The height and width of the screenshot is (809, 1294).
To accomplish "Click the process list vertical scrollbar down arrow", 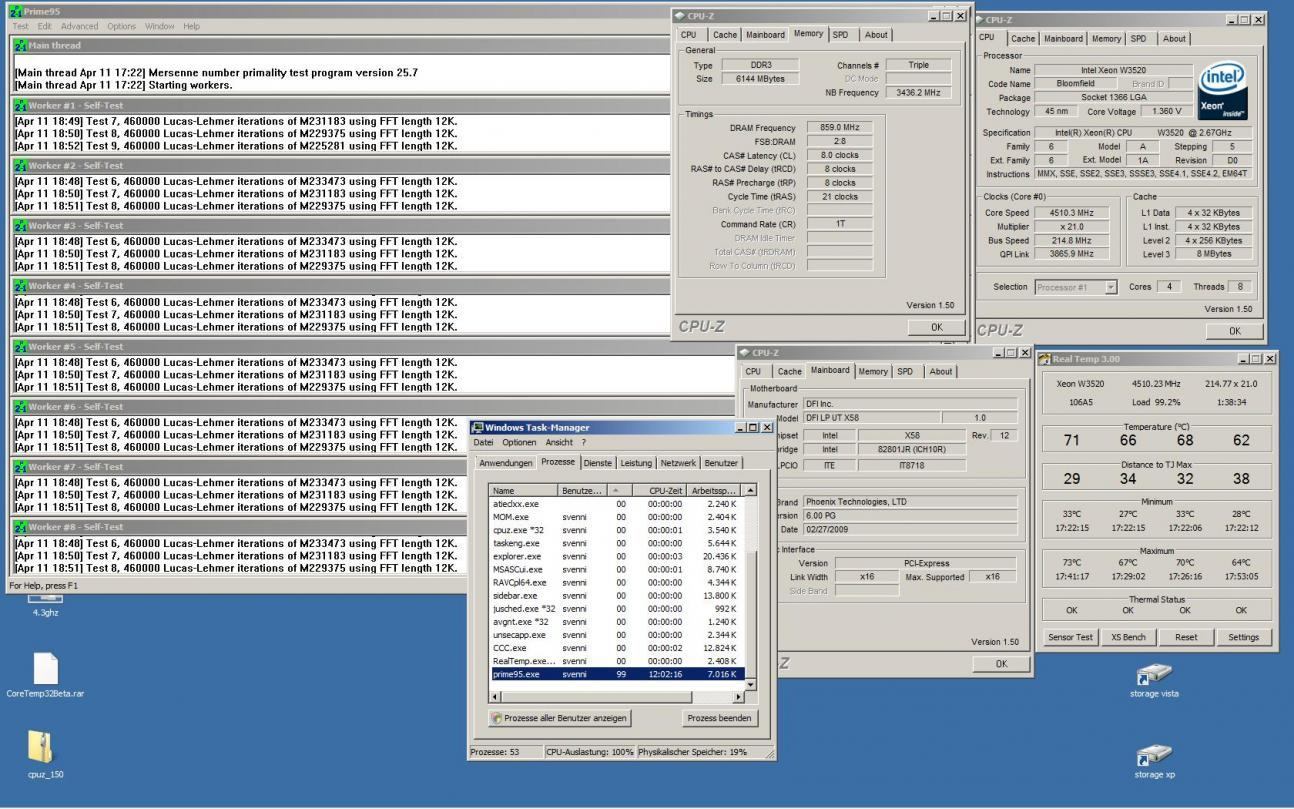I will (751, 684).
